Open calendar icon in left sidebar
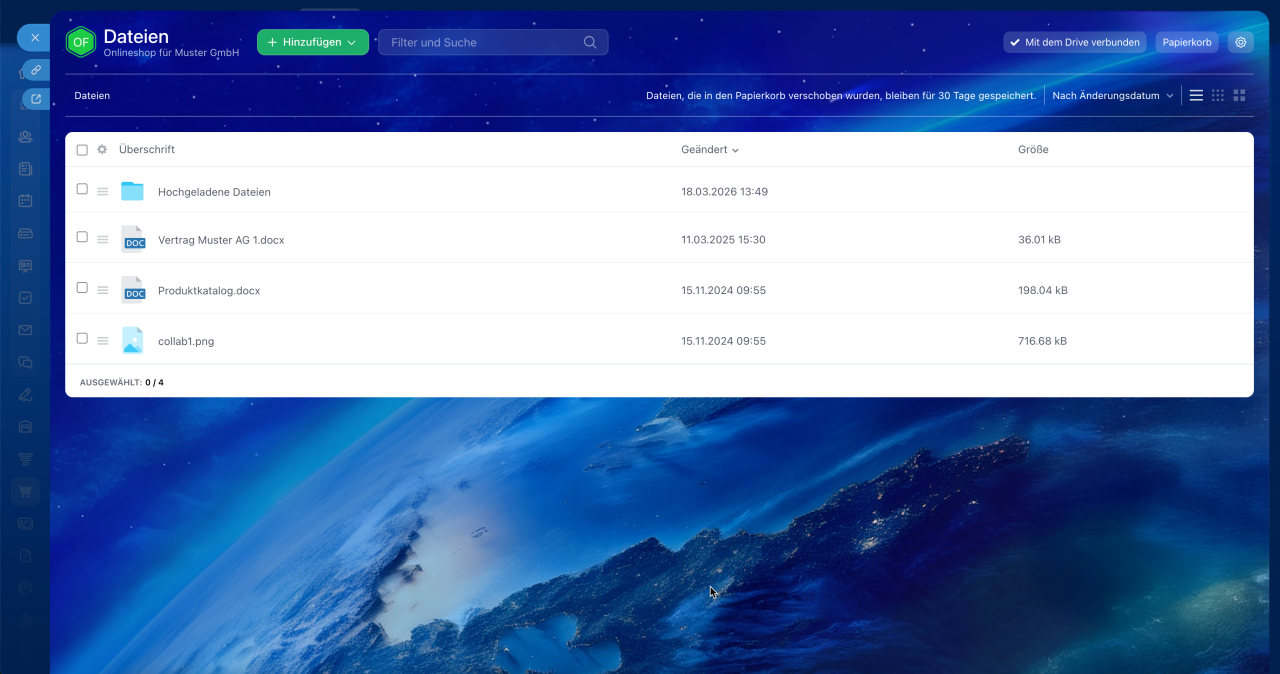1280x674 pixels. [26, 201]
